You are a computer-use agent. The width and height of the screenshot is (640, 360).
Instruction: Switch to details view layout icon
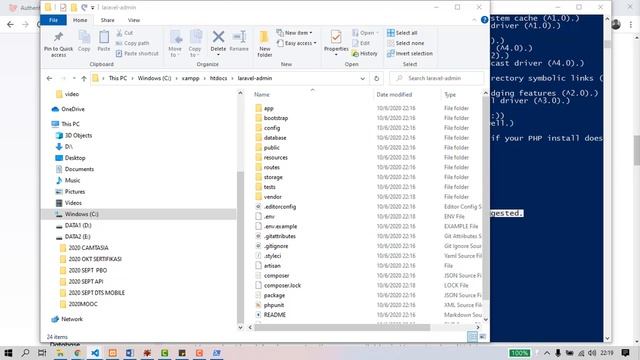point(472,336)
